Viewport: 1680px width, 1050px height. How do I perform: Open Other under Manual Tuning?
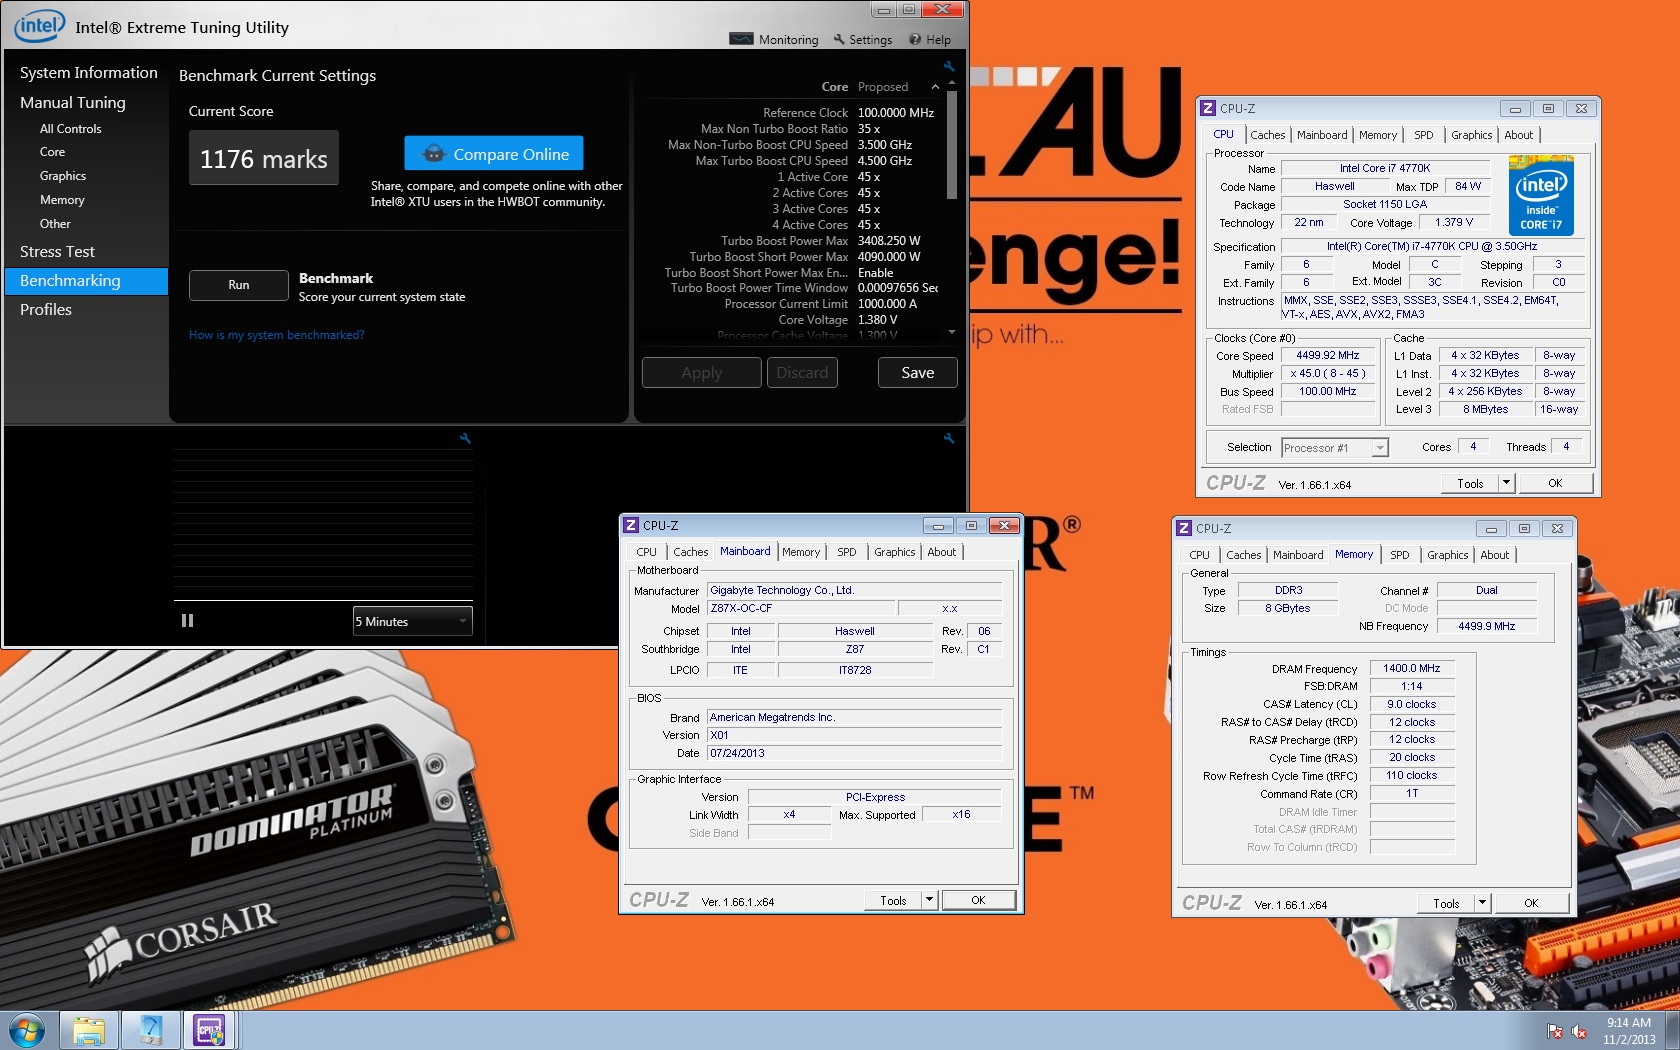coord(55,224)
